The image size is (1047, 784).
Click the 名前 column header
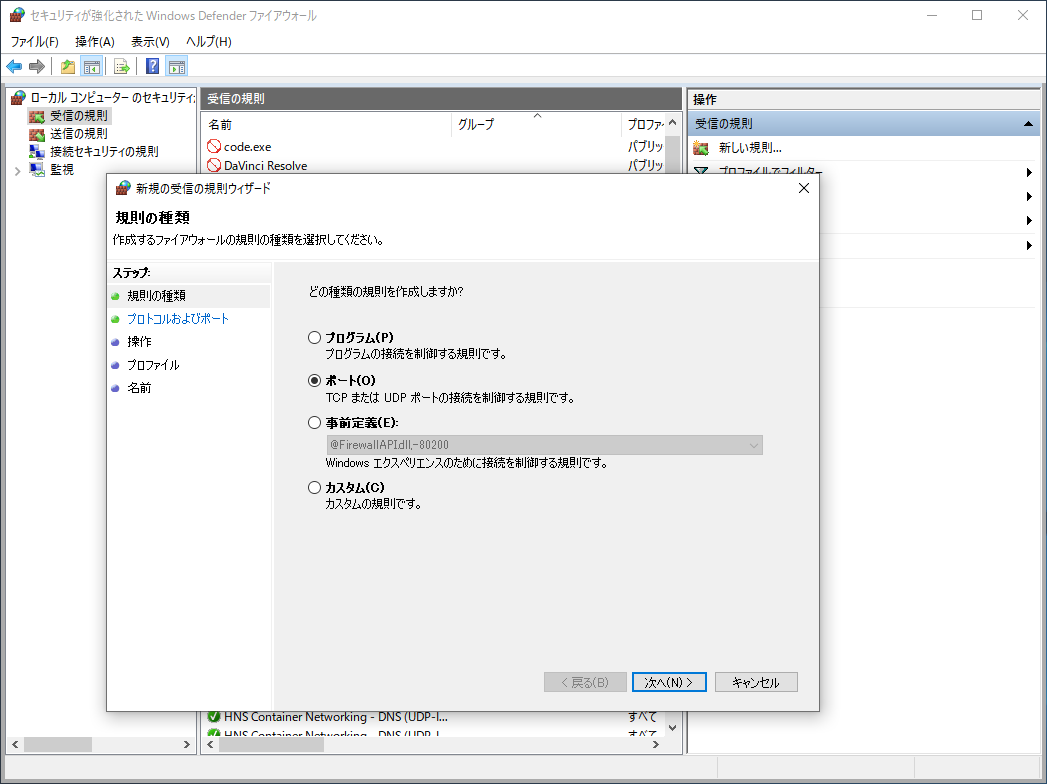pyautogui.click(x=220, y=125)
